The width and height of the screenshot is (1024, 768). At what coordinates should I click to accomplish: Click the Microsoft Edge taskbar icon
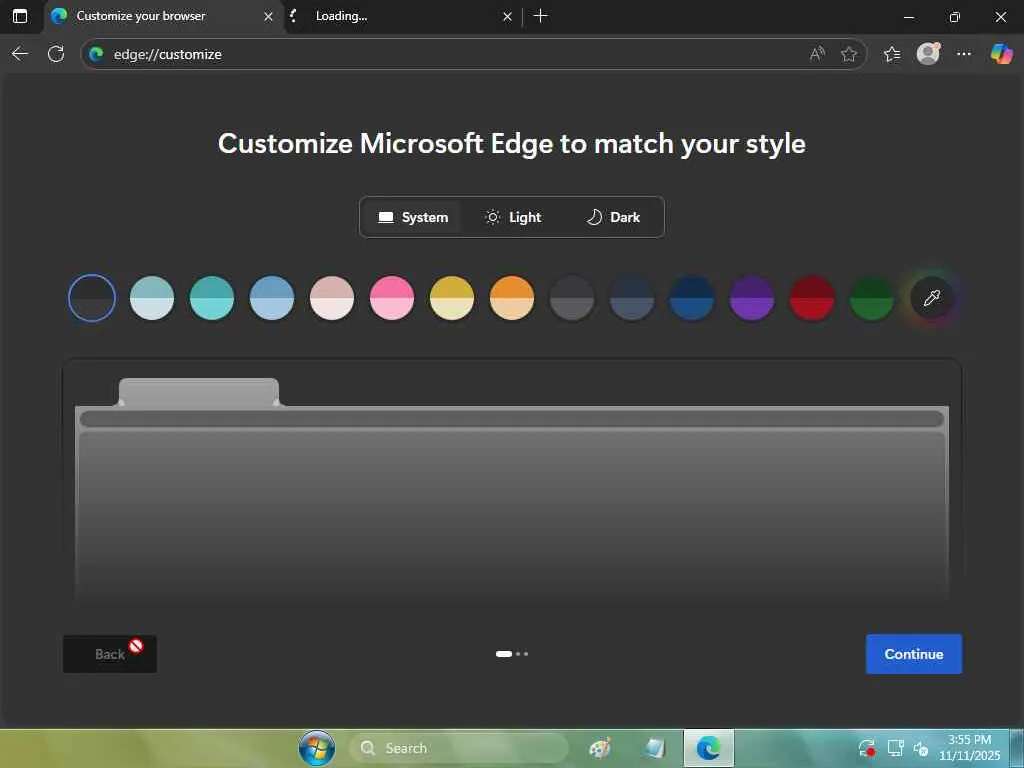point(709,748)
